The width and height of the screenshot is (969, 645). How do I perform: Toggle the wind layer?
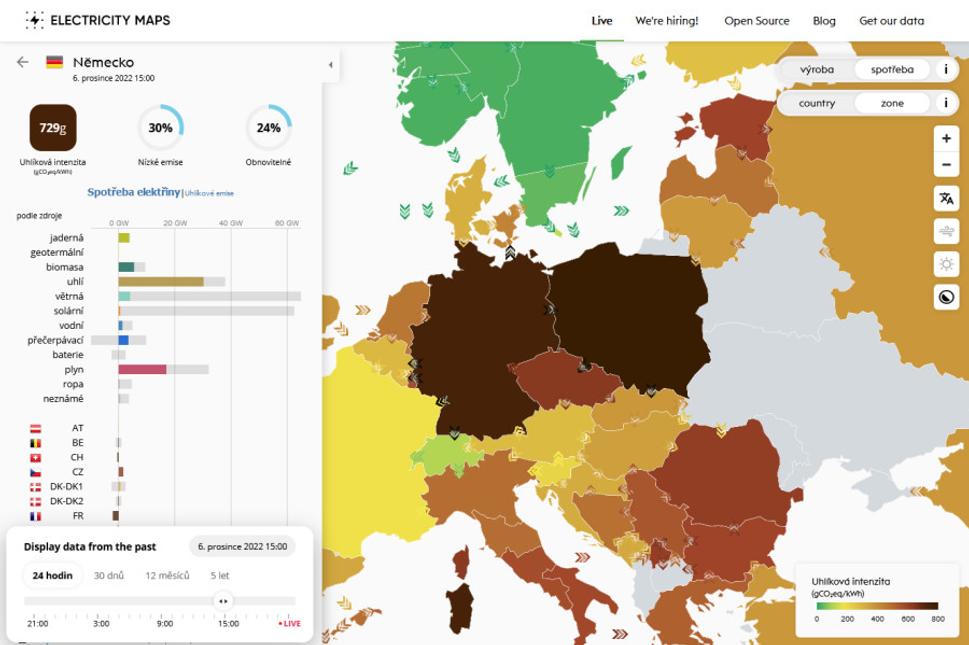[x=946, y=232]
